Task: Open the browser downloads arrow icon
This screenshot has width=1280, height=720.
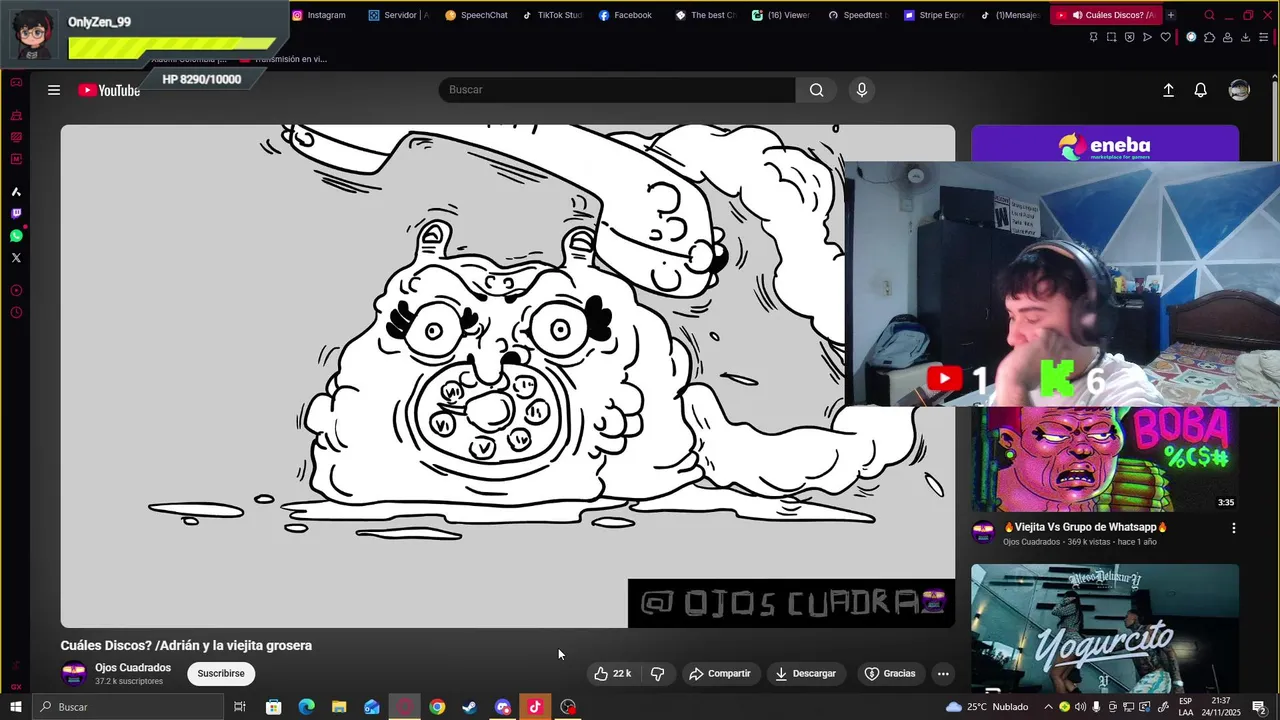Action: coord(1245,37)
